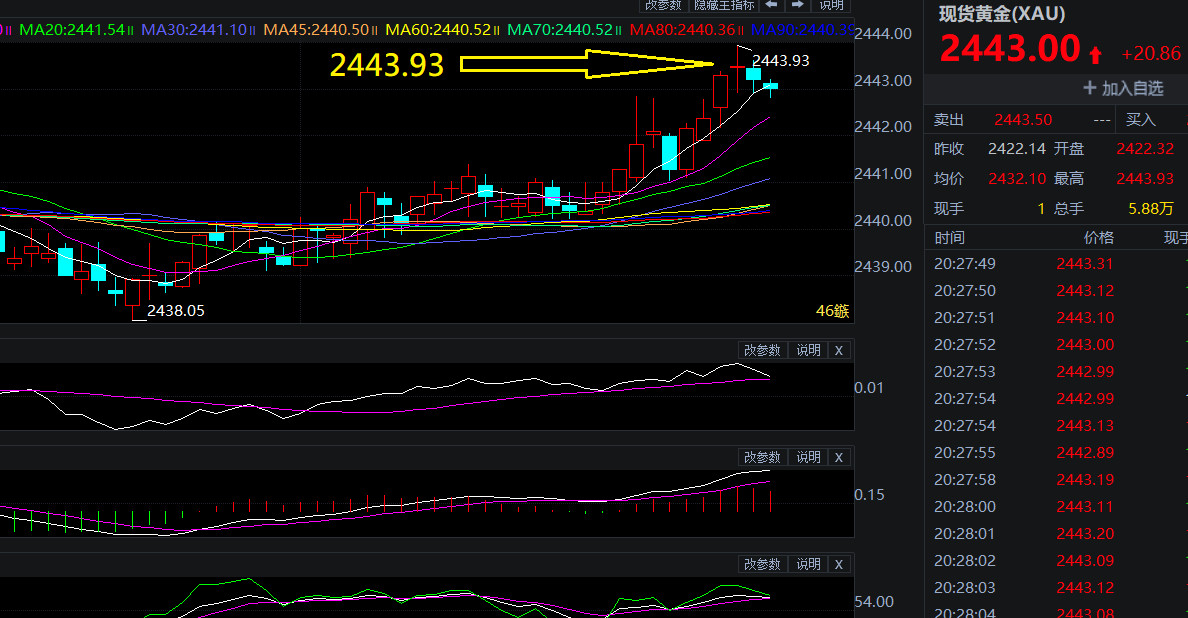
Task: Close the first indicator panel with X
Action: [839, 350]
